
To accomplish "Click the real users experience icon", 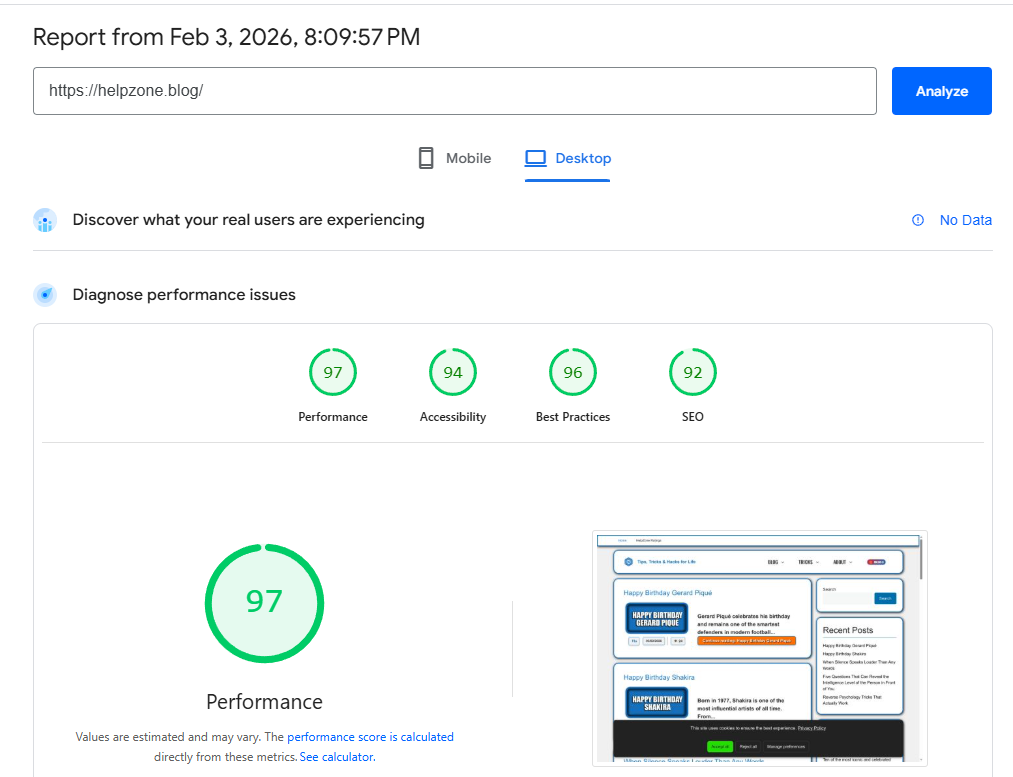I will [x=45, y=220].
